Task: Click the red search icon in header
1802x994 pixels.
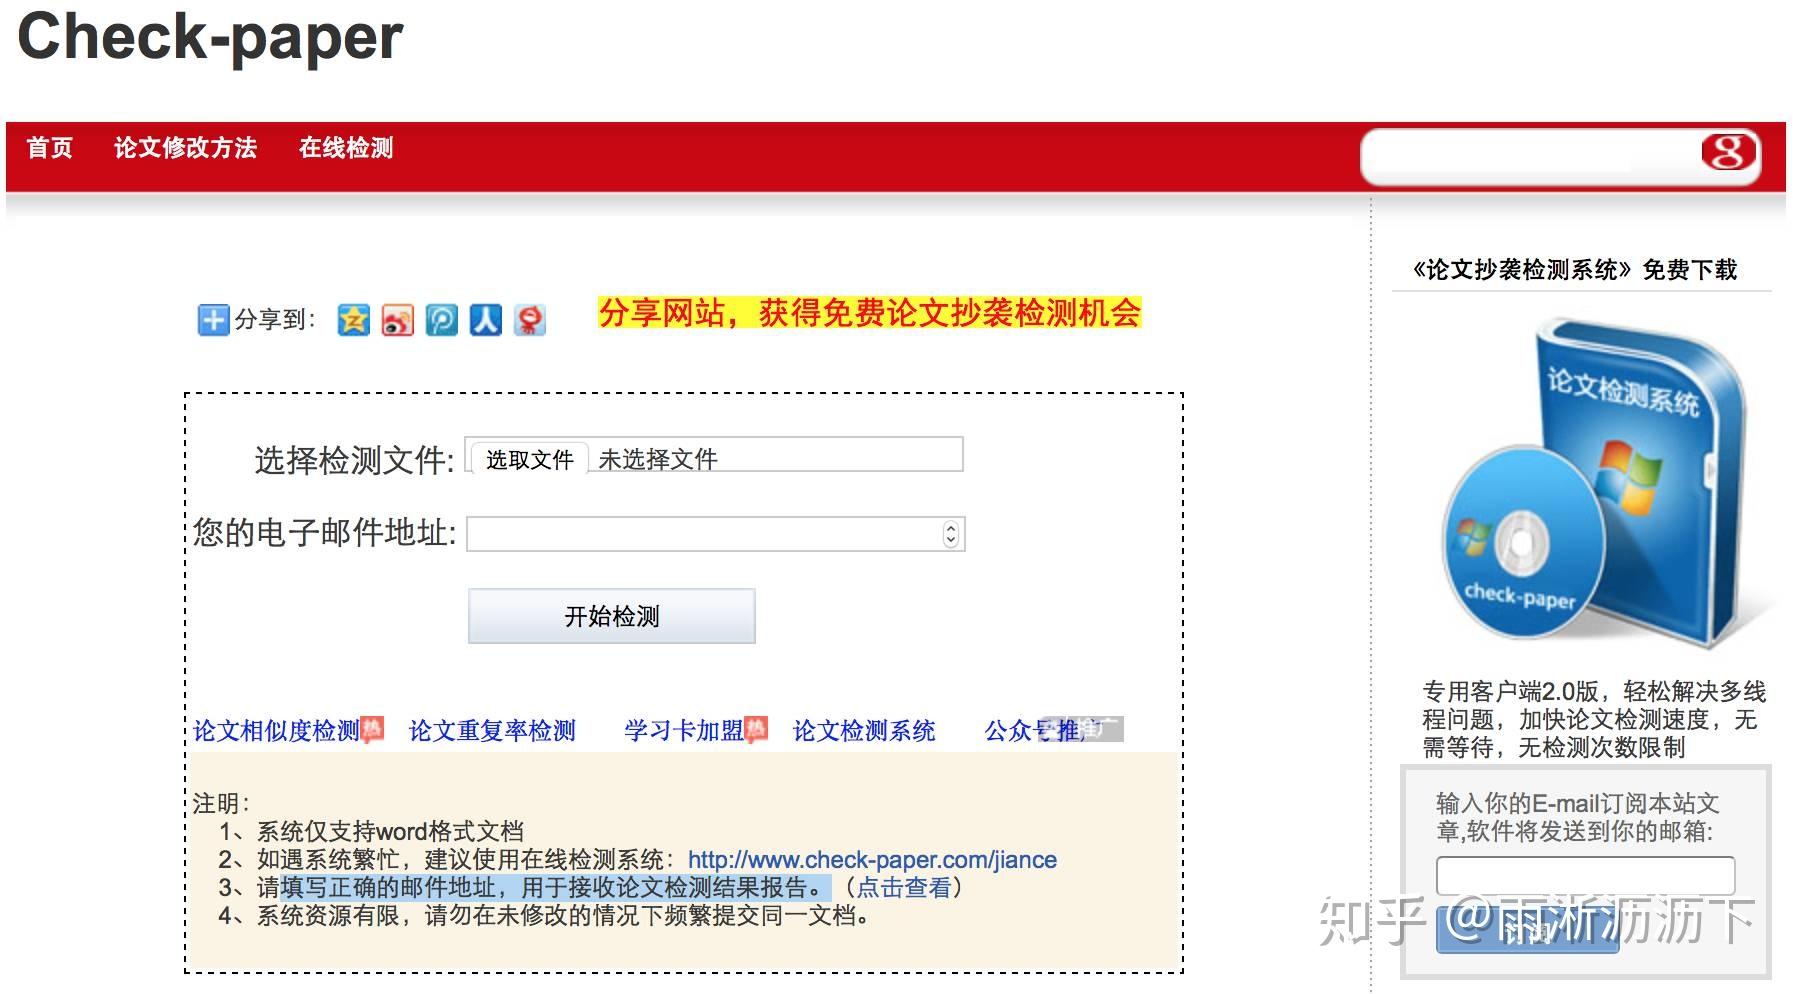Action: (x=1728, y=153)
